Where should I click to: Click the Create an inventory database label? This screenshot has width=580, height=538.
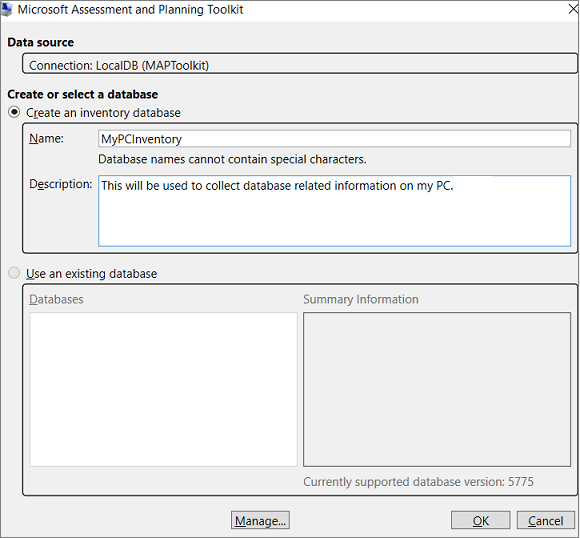click(103, 112)
